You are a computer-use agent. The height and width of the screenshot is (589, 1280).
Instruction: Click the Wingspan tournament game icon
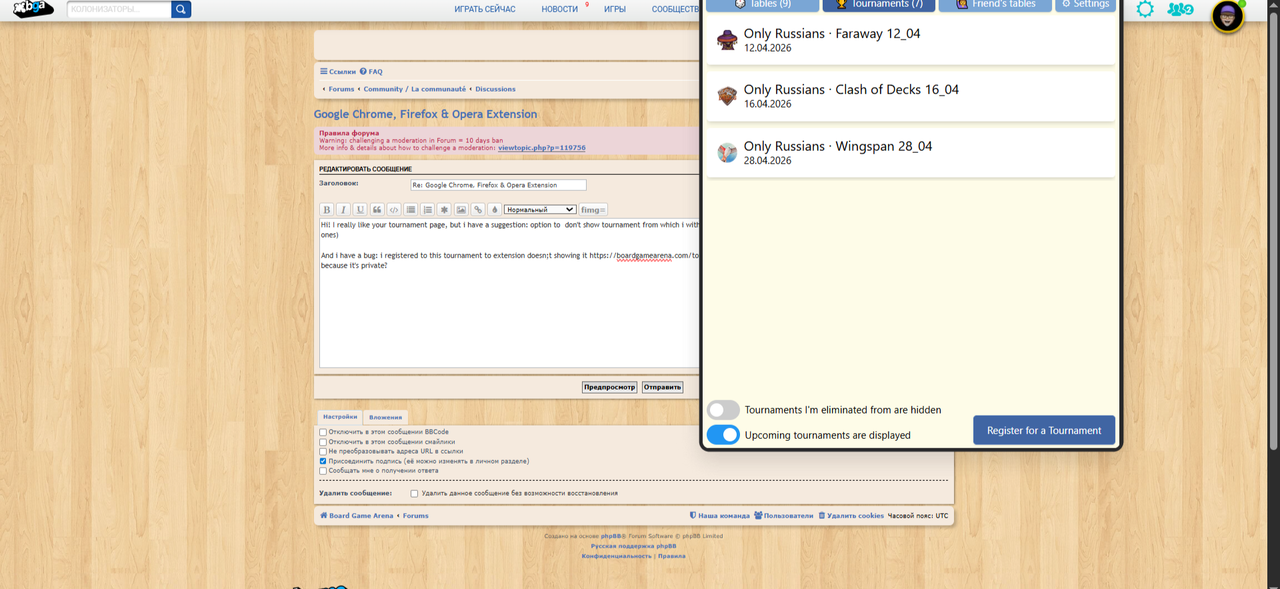(x=727, y=152)
